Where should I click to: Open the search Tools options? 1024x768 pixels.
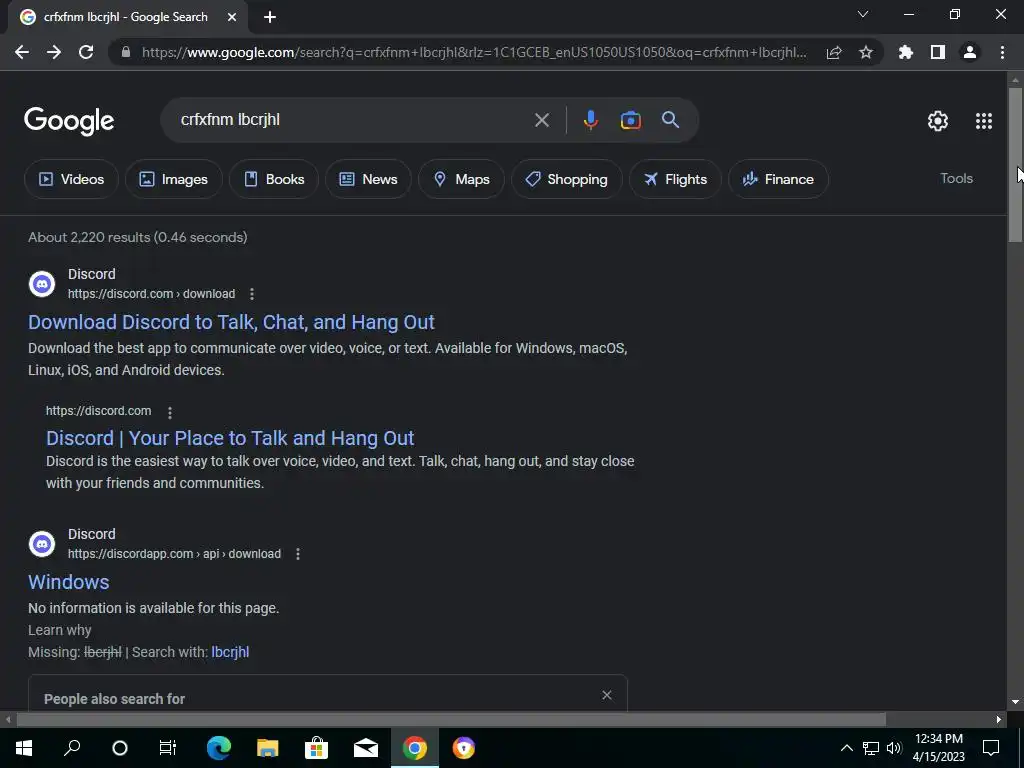(x=956, y=178)
